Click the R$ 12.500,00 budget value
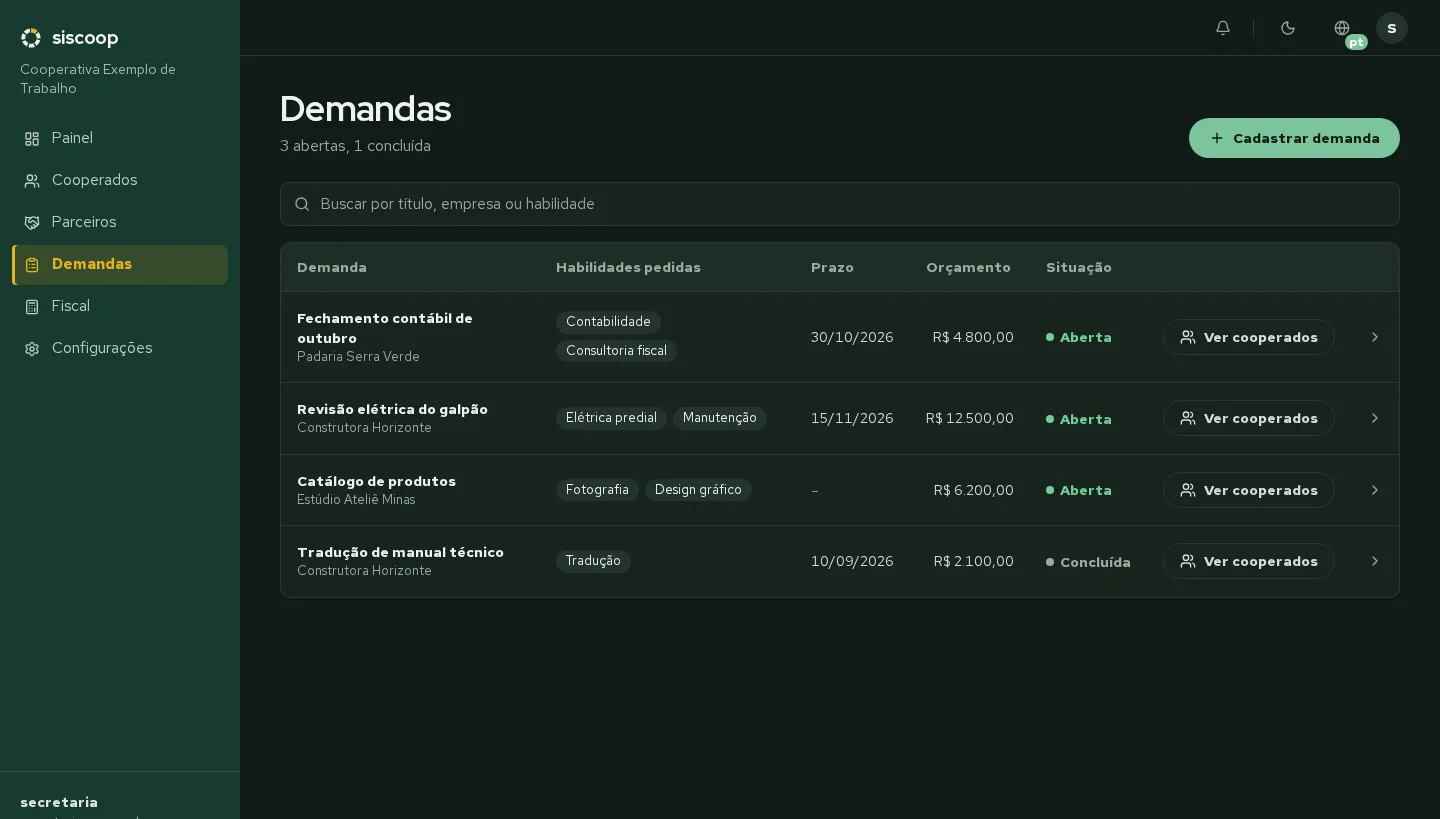This screenshot has height=819, width=1440. tap(970, 418)
